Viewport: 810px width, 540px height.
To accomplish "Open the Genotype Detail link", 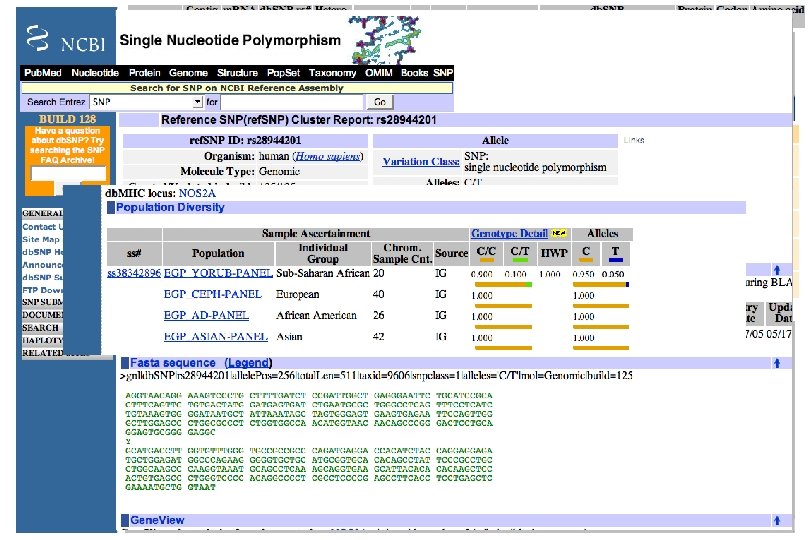I will [509, 234].
